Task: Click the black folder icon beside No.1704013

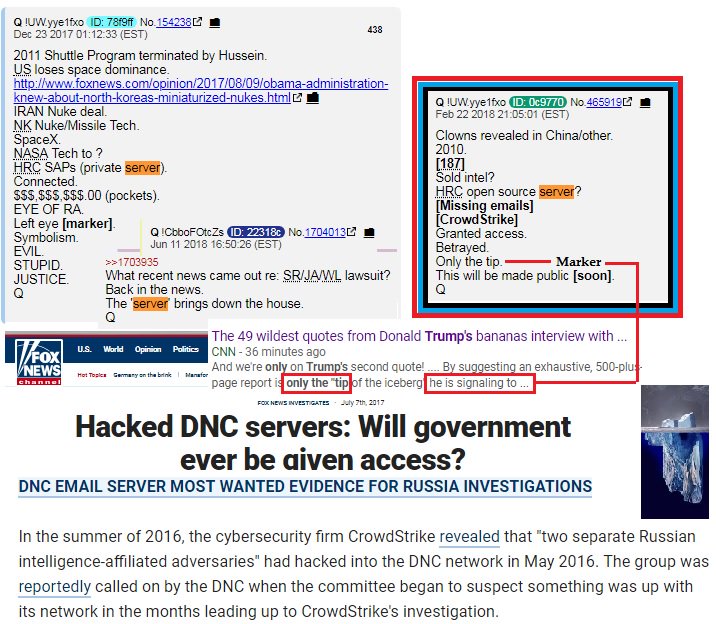Action: [369, 232]
